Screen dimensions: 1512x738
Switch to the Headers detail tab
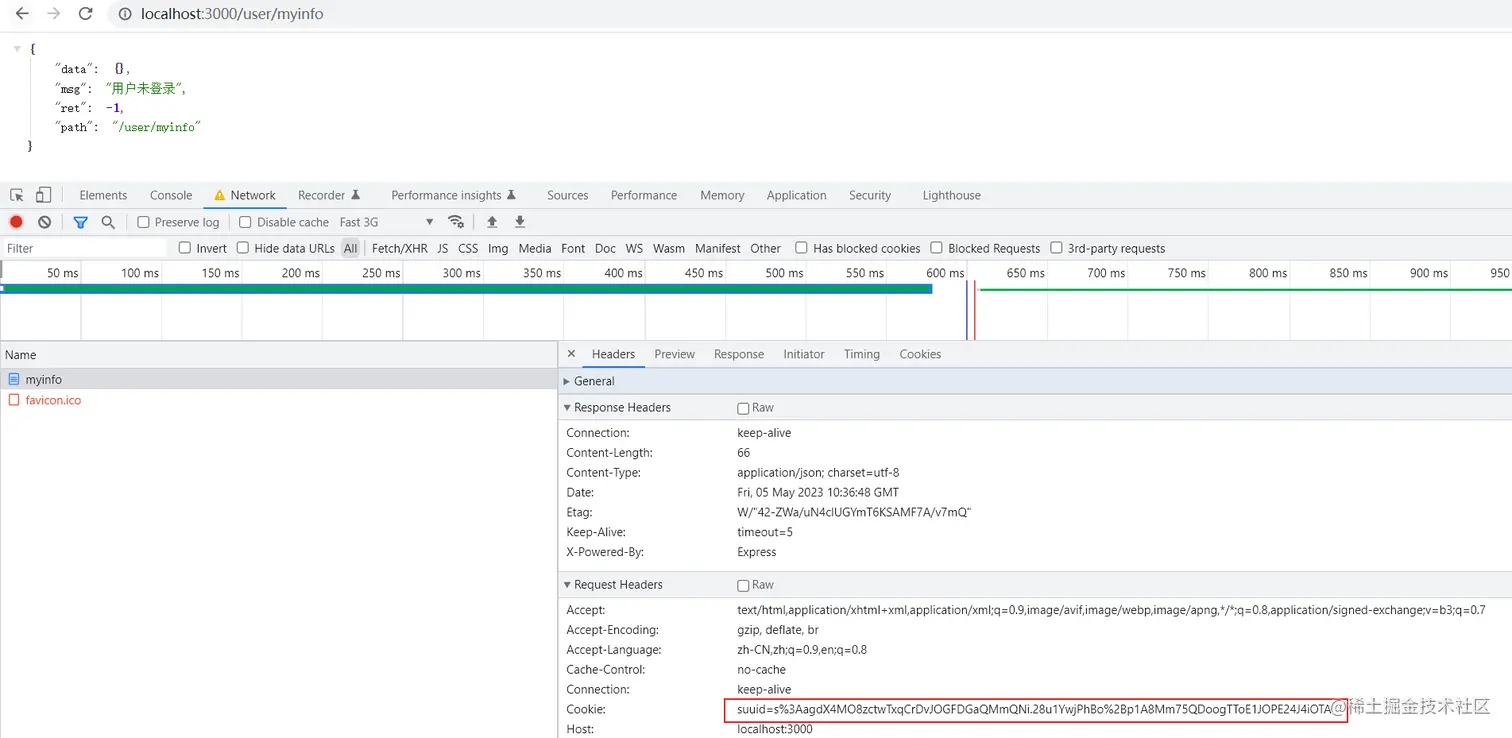(x=613, y=354)
